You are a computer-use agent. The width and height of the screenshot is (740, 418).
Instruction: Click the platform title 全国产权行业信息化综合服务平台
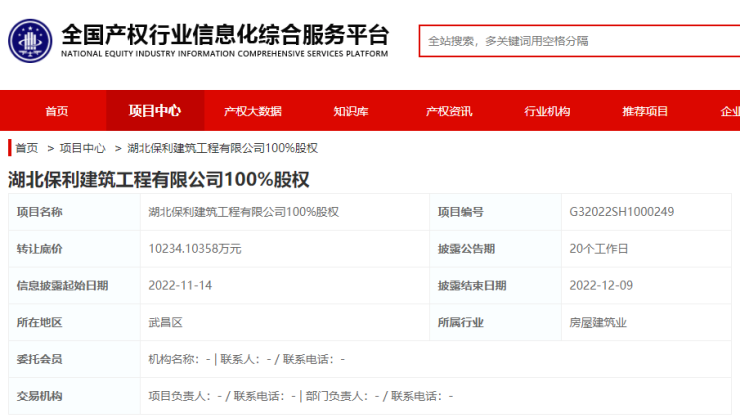(225, 34)
